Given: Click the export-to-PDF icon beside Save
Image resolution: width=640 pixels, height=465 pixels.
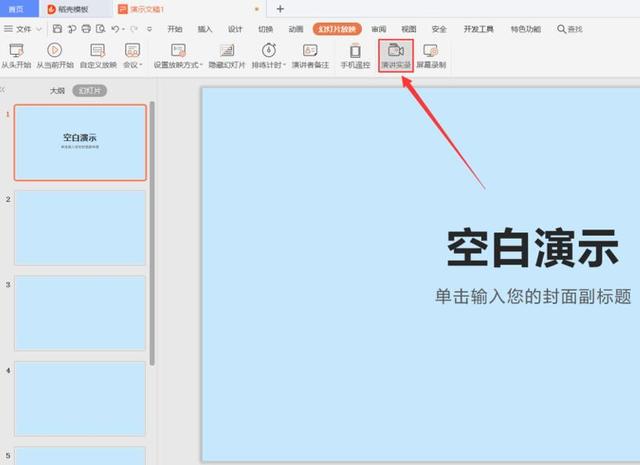Looking at the screenshot, I should coord(72,29).
